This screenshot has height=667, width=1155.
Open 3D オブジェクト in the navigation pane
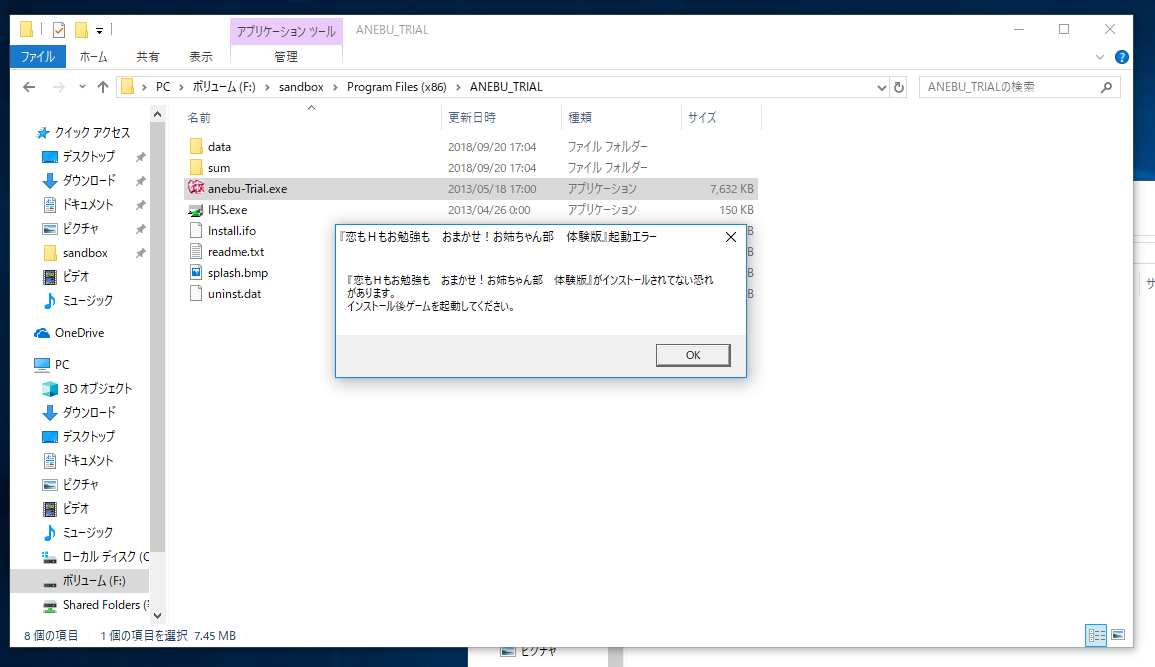pos(97,388)
